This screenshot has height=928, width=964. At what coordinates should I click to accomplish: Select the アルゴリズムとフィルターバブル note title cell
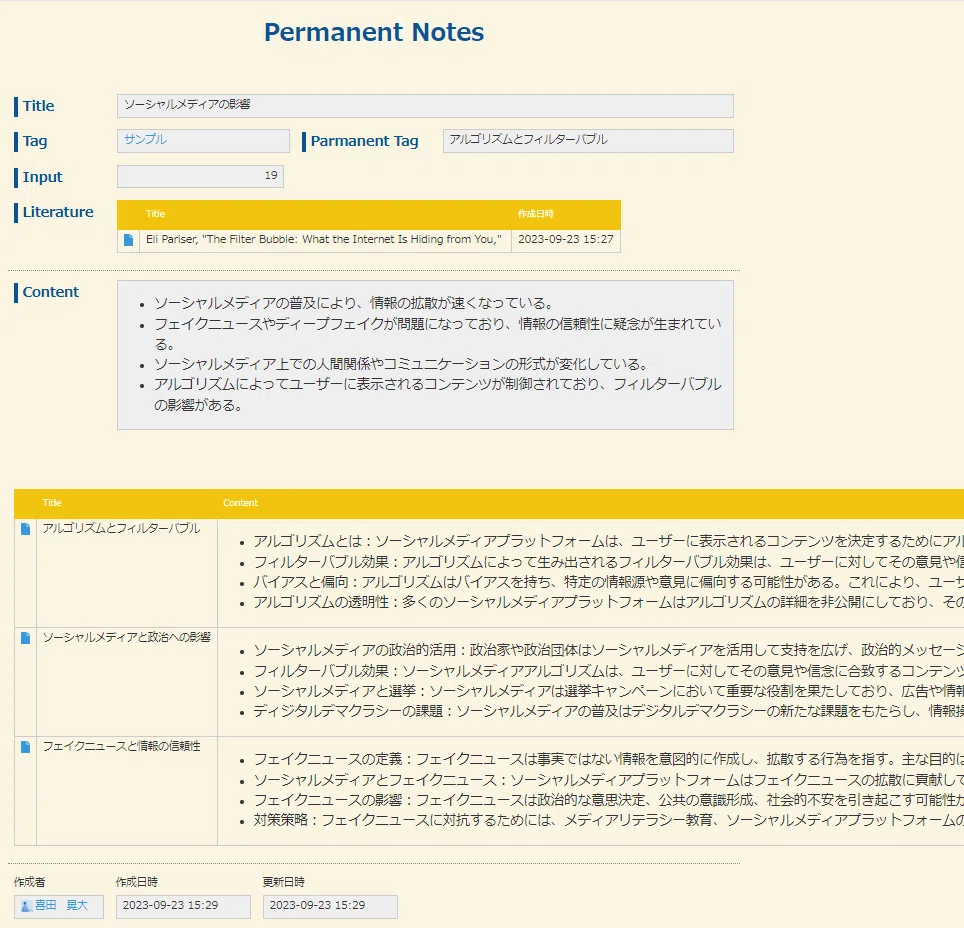click(x=127, y=573)
